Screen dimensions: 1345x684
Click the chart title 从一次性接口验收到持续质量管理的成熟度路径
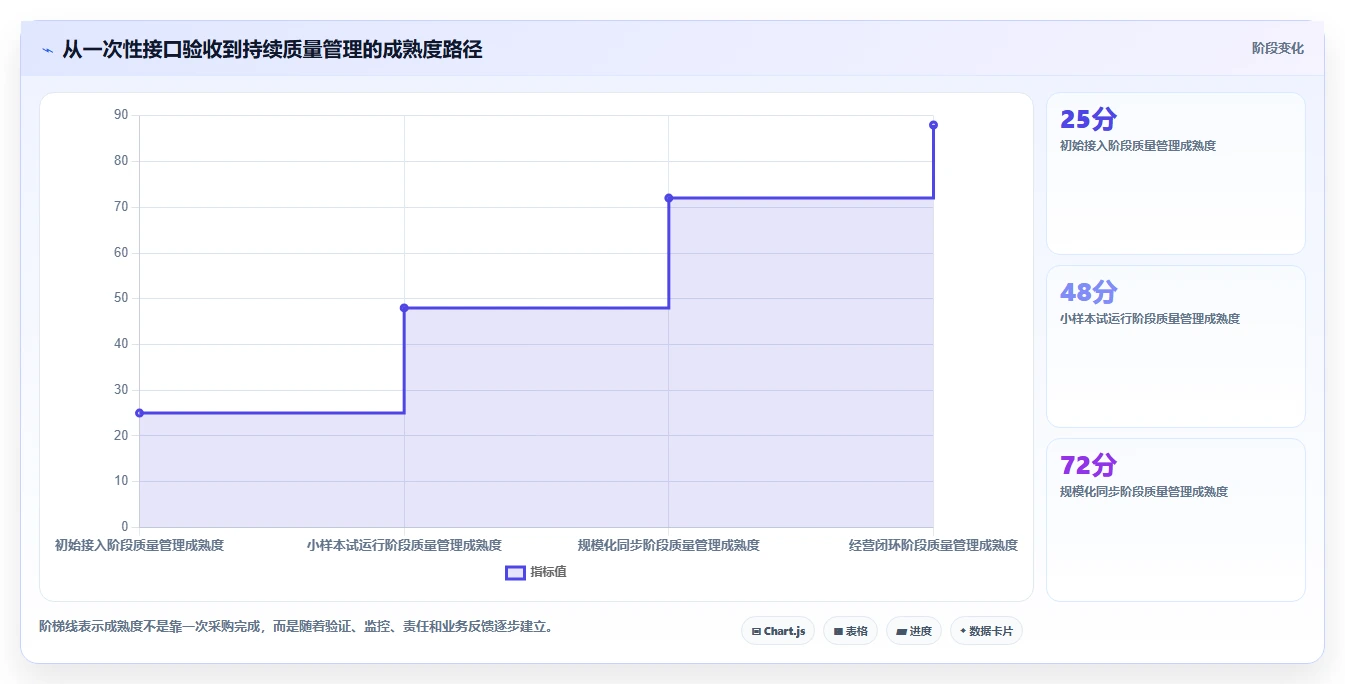[272, 50]
